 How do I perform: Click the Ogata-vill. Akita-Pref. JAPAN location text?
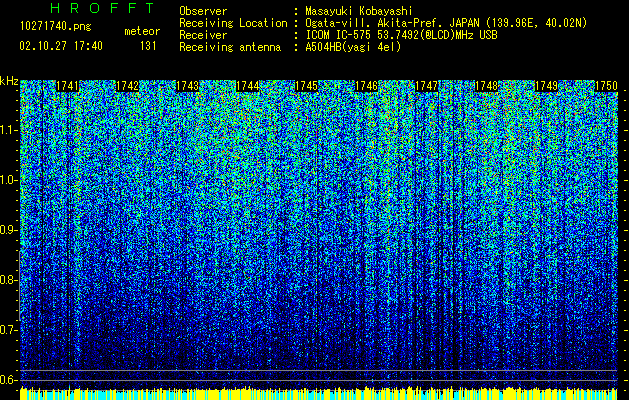(x=446, y=23)
